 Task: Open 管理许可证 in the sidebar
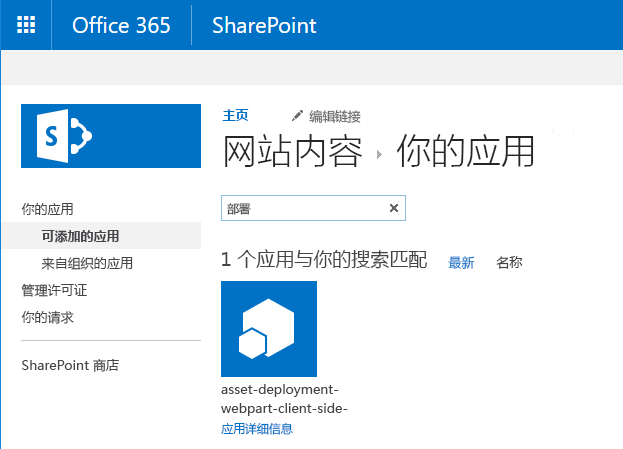54,290
